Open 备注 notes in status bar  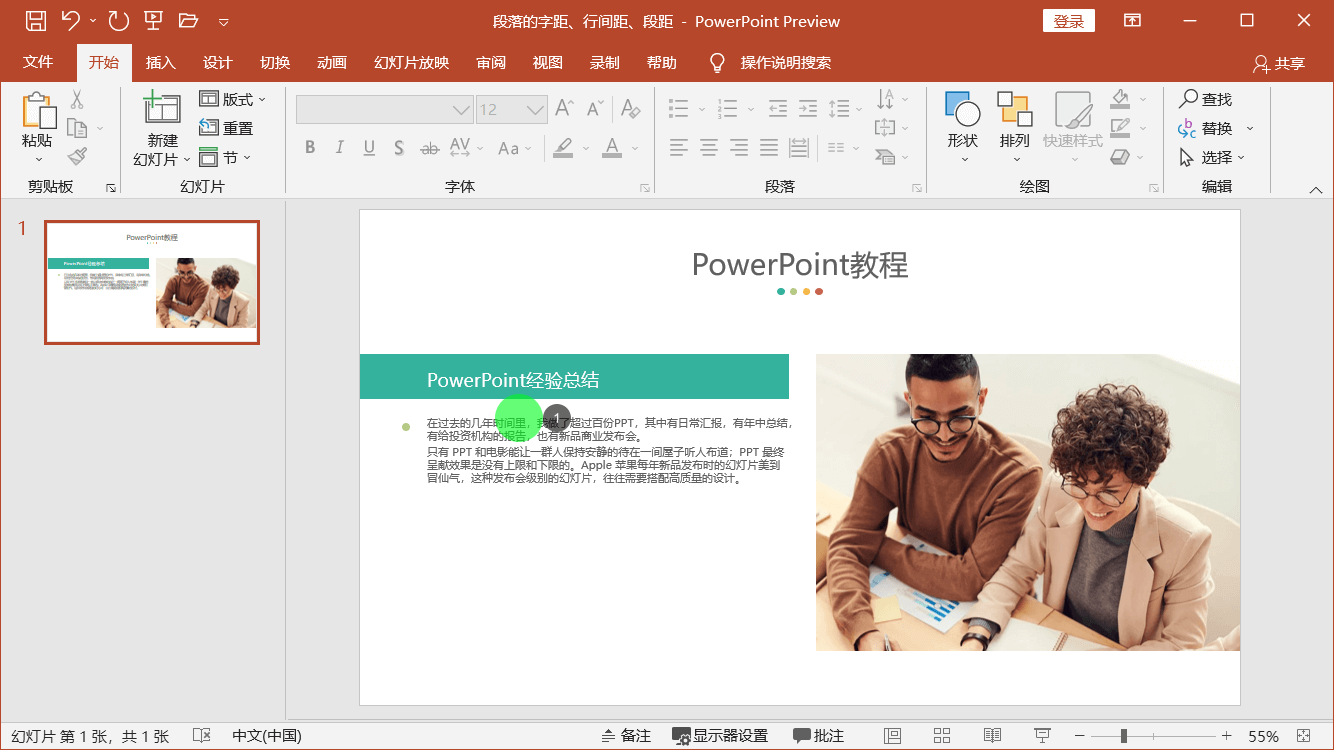coord(626,736)
